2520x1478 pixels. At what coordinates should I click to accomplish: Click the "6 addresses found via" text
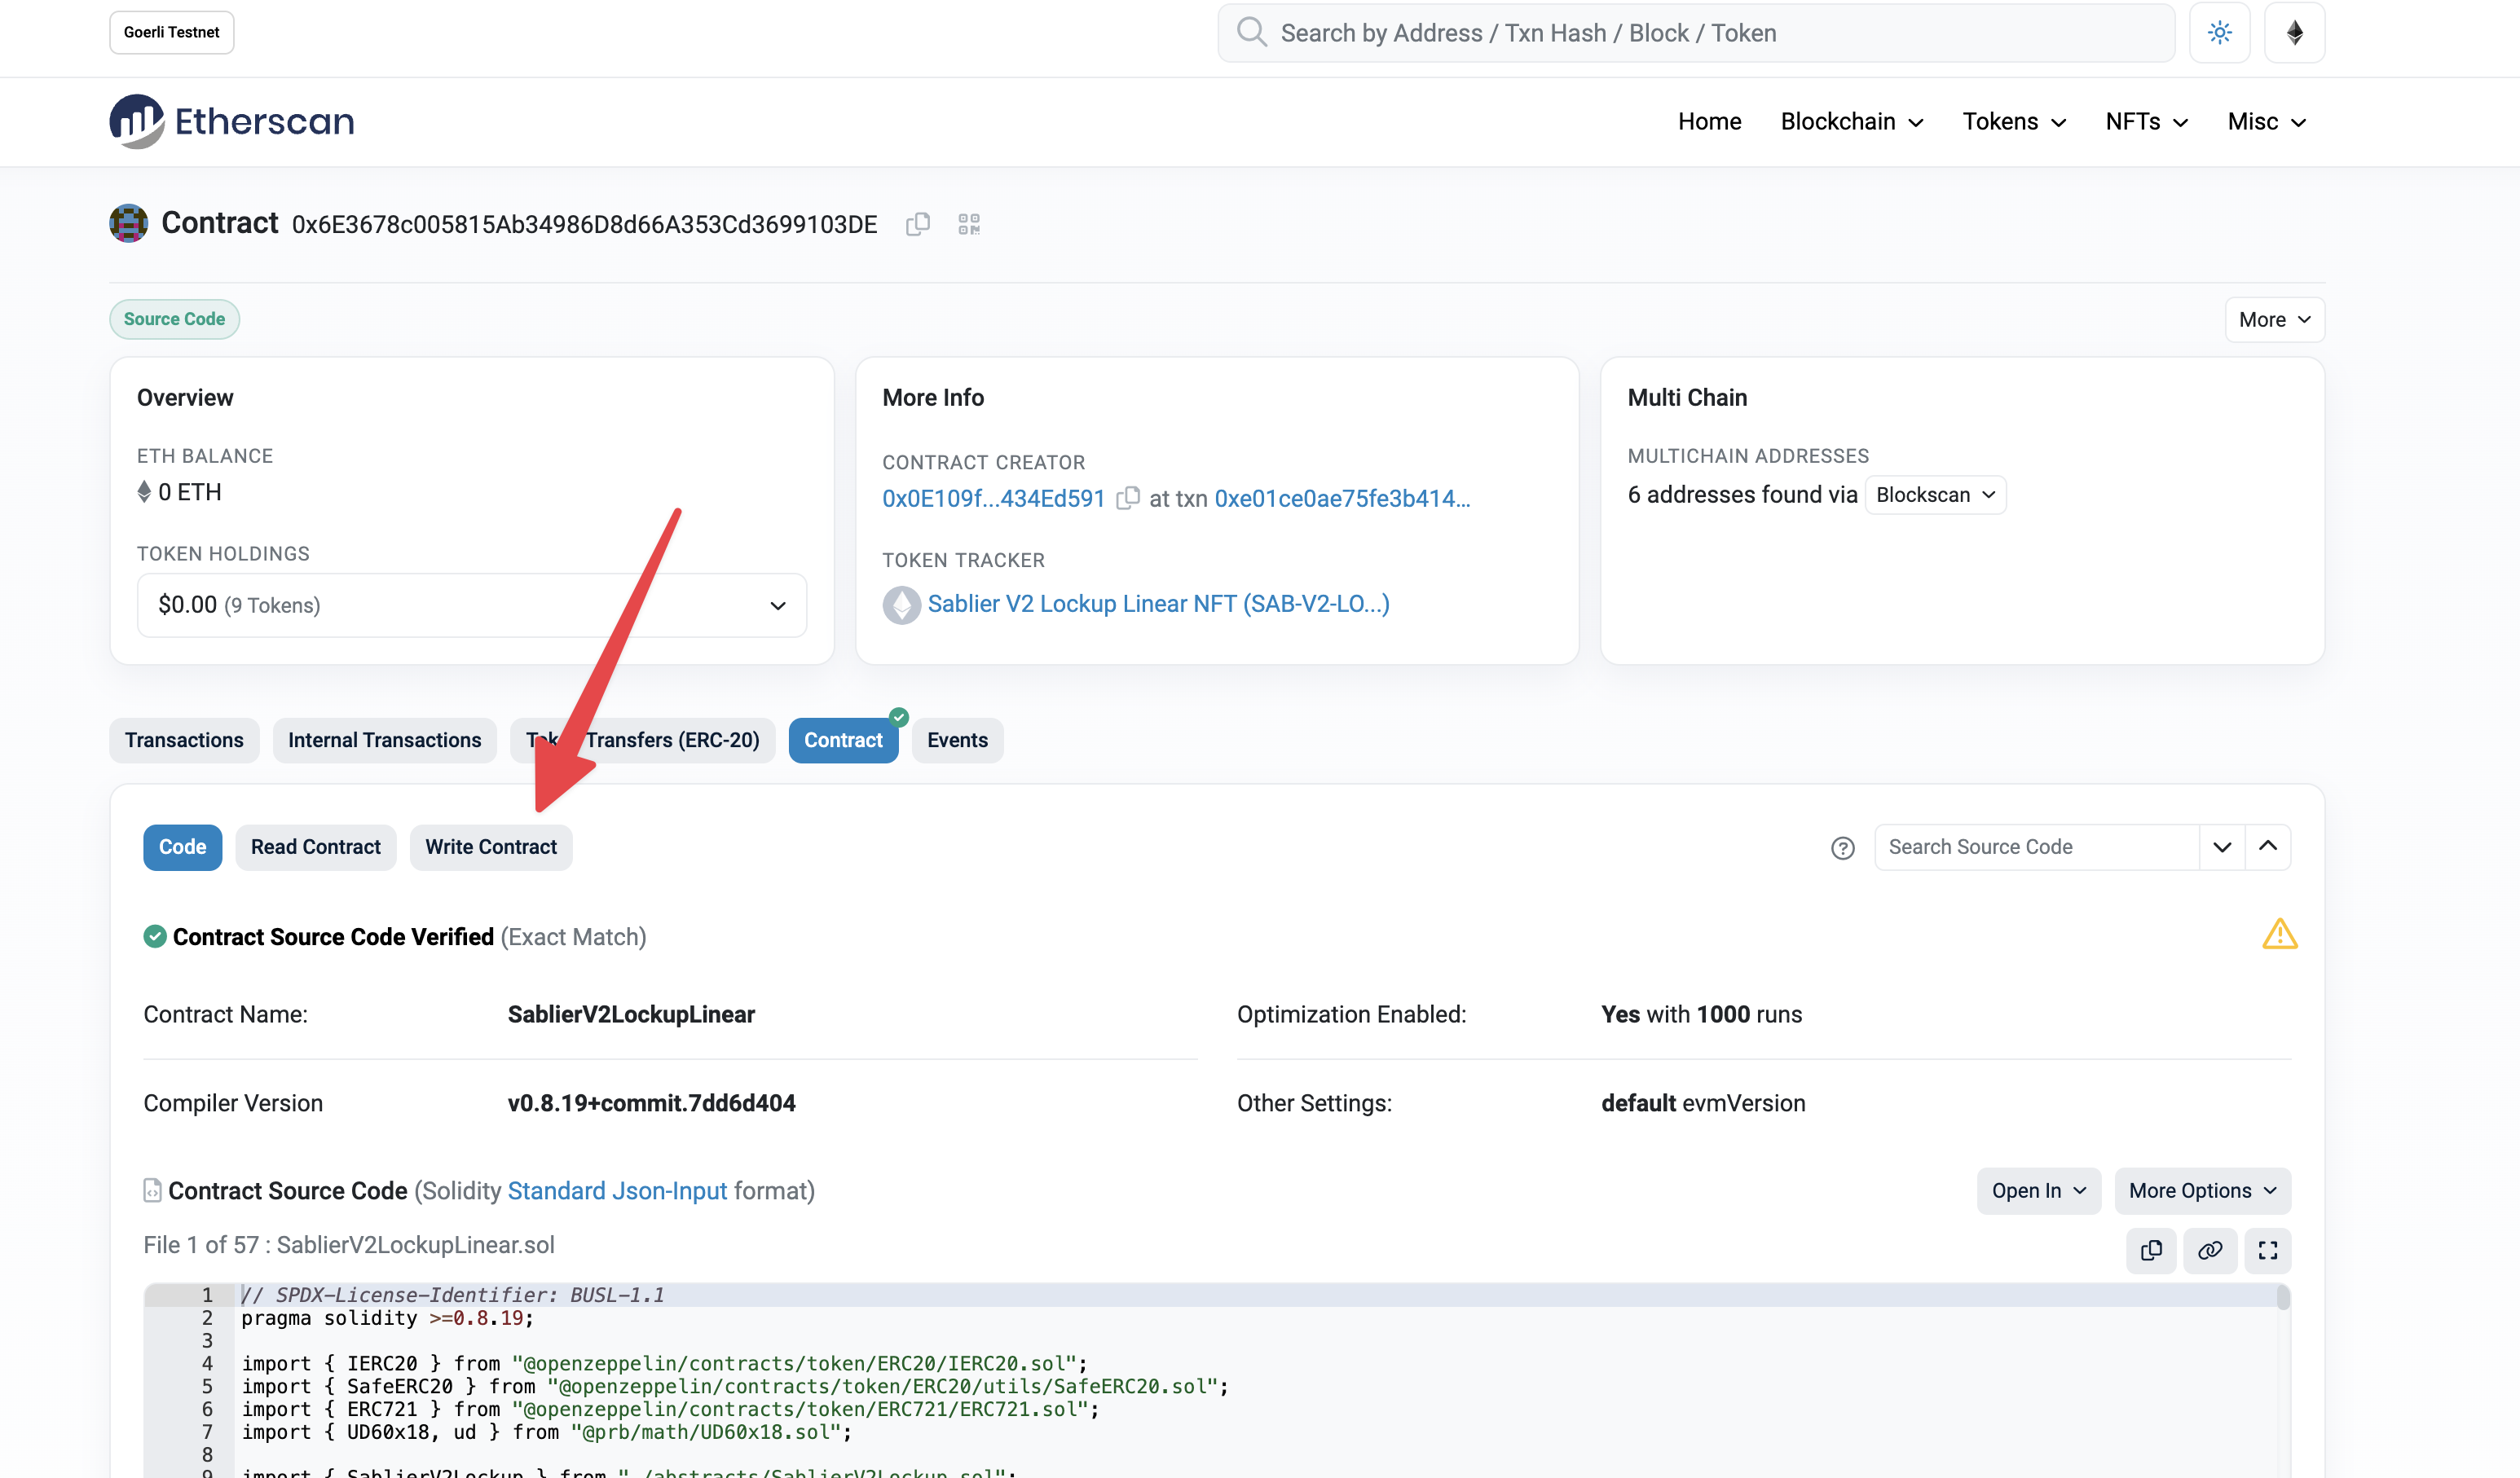pyautogui.click(x=1742, y=495)
